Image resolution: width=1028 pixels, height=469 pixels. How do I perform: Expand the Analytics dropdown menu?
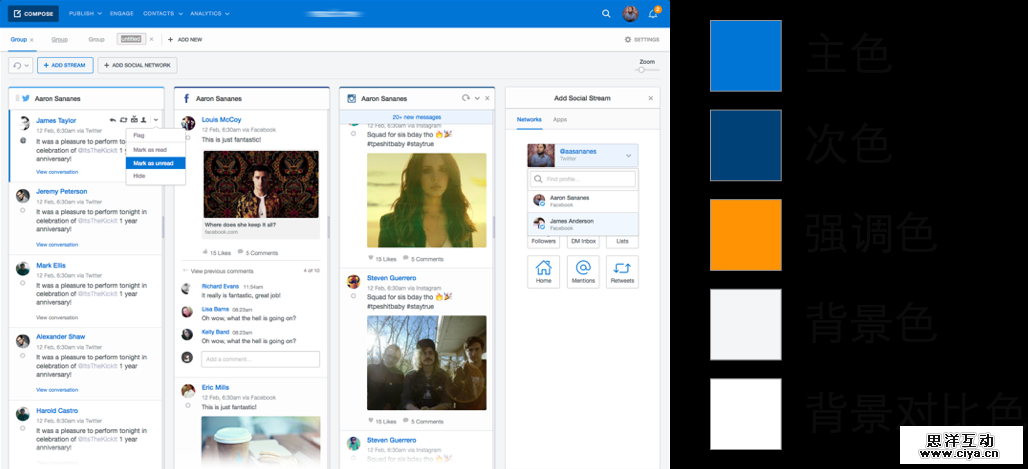pyautogui.click(x=209, y=14)
